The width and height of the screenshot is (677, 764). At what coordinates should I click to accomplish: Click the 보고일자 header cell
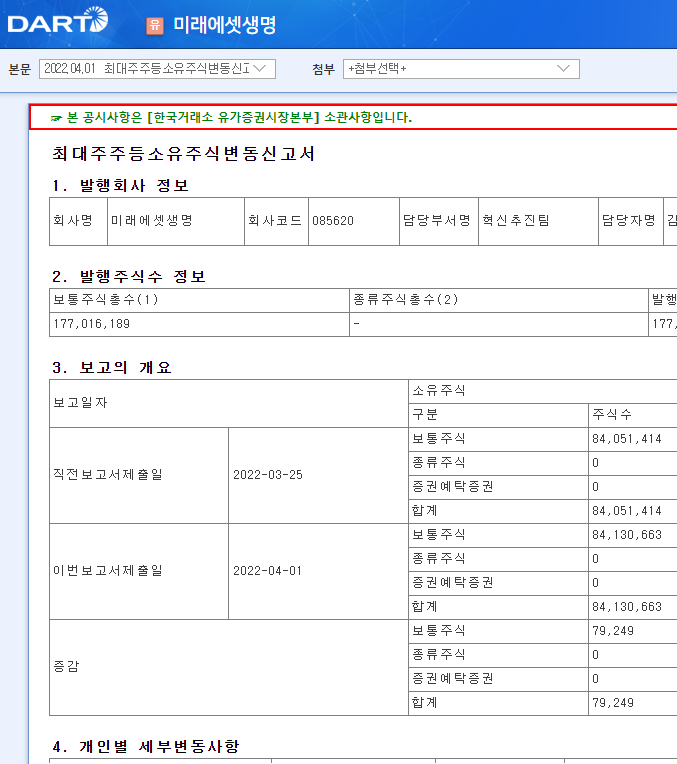pyautogui.click(x=229, y=403)
